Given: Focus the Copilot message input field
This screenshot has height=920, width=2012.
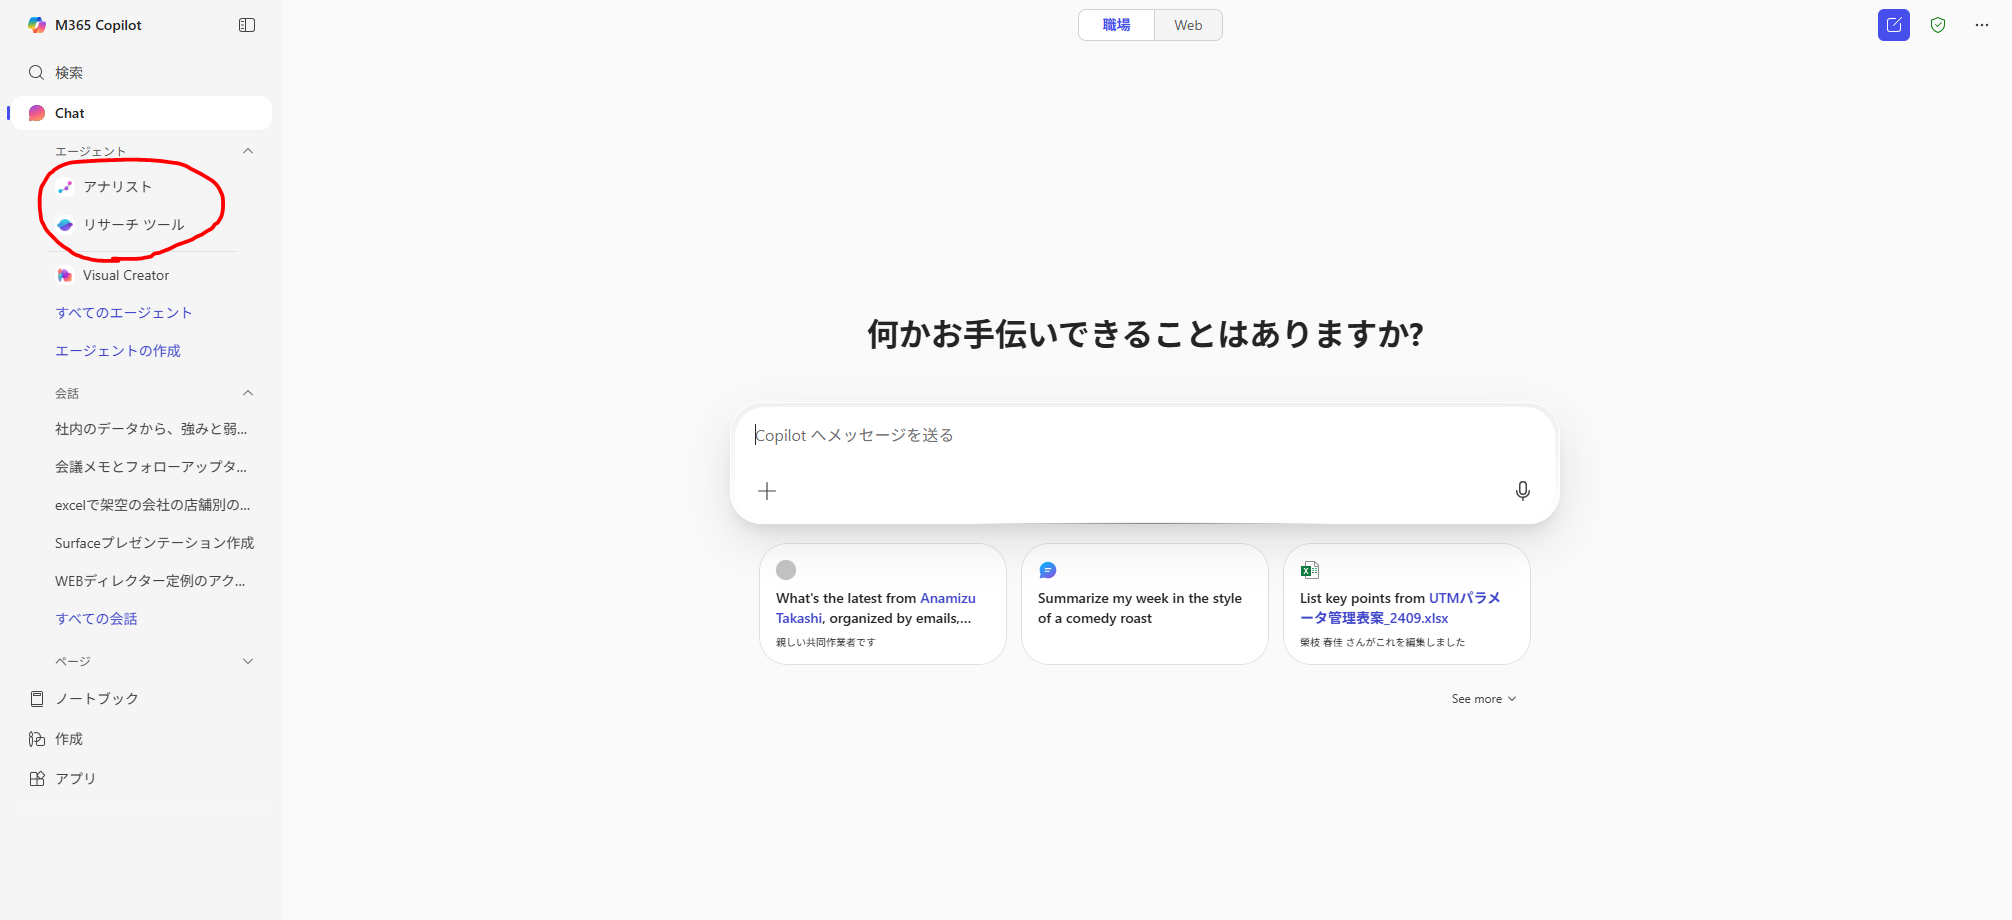Looking at the screenshot, I should pyautogui.click(x=1144, y=435).
